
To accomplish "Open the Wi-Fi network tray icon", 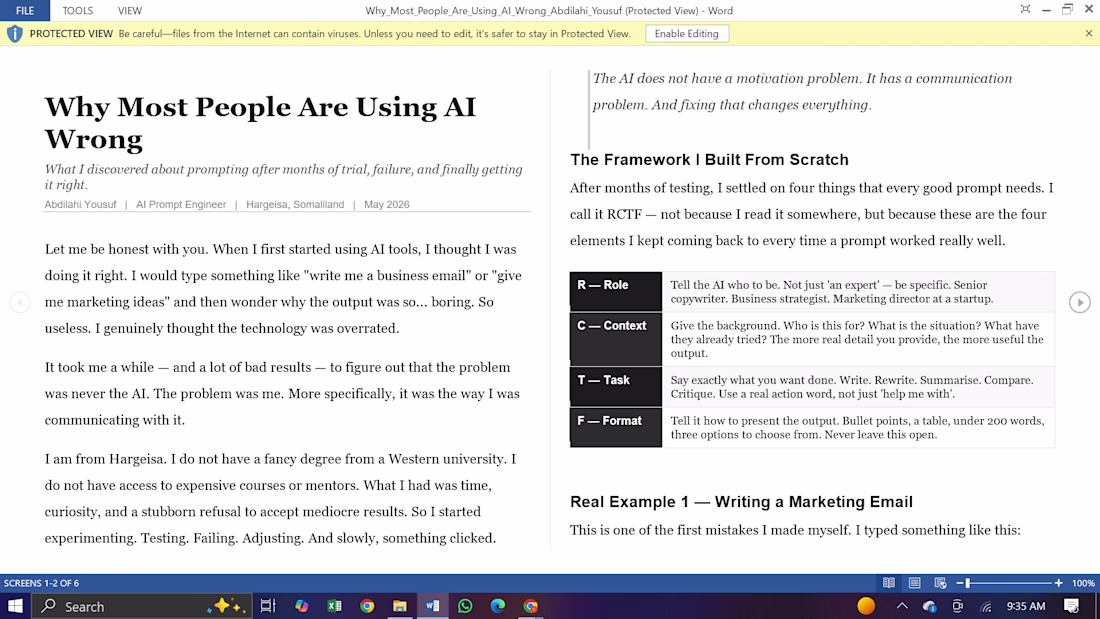I will (x=986, y=606).
